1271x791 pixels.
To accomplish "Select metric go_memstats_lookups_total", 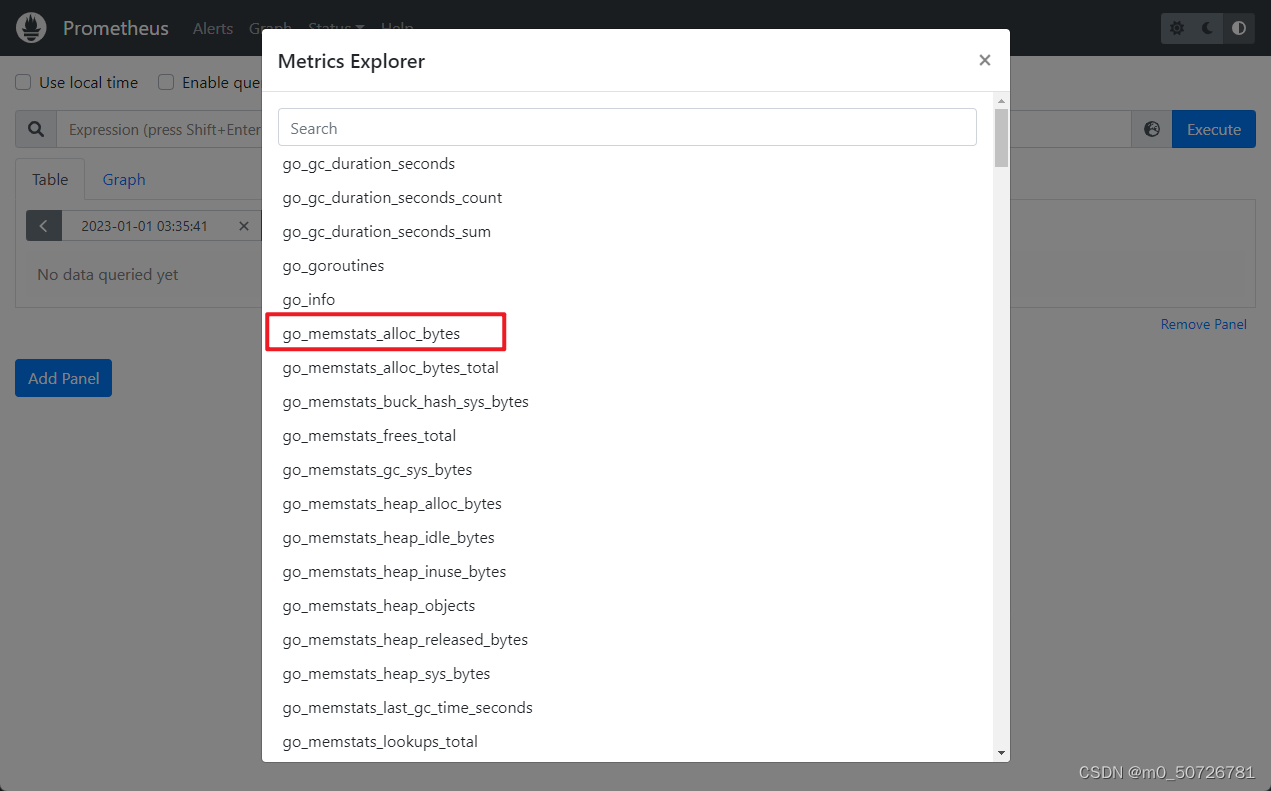I will [x=380, y=741].
